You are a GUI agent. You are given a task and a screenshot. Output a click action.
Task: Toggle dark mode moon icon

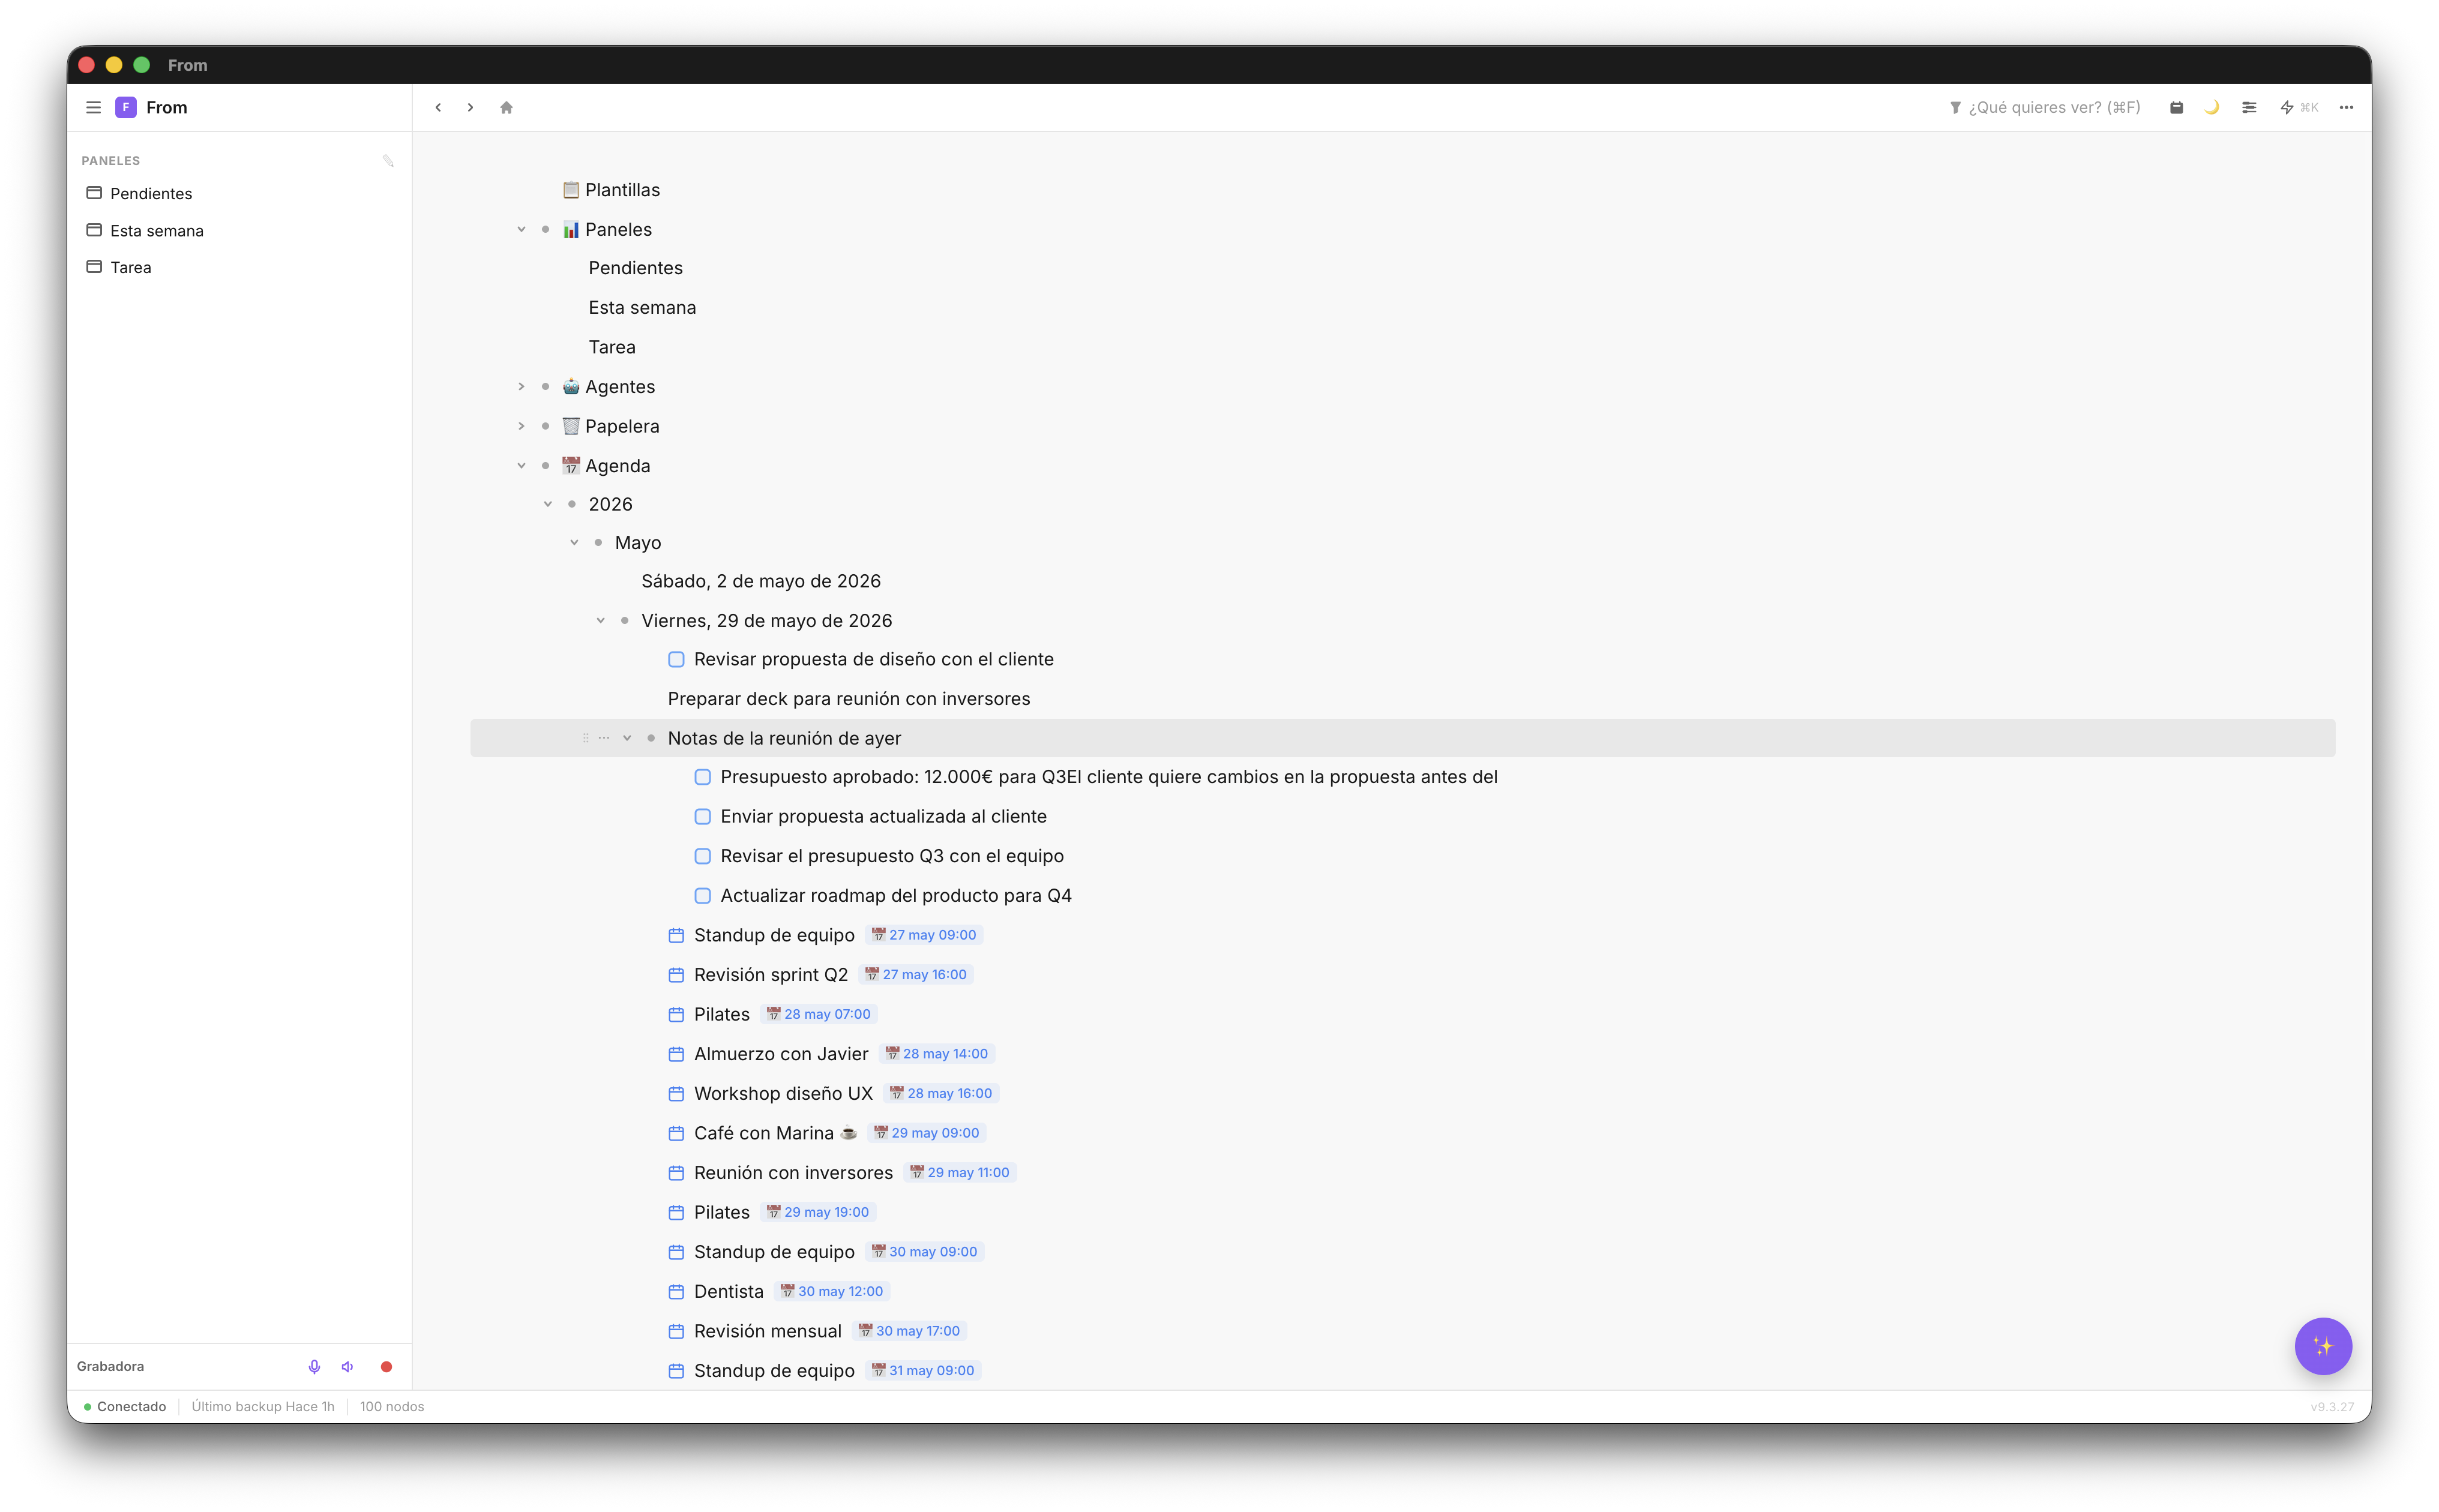point(2212,107)
